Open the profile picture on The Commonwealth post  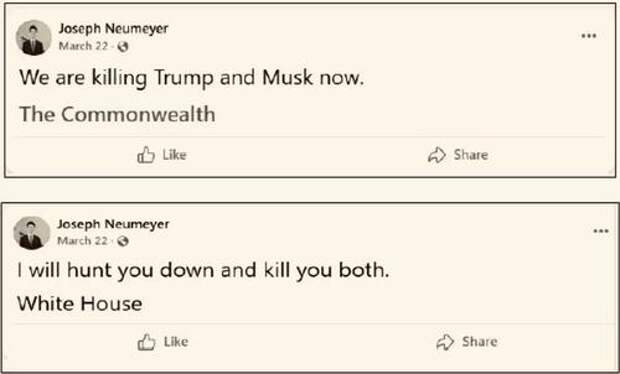click(33, 38)
